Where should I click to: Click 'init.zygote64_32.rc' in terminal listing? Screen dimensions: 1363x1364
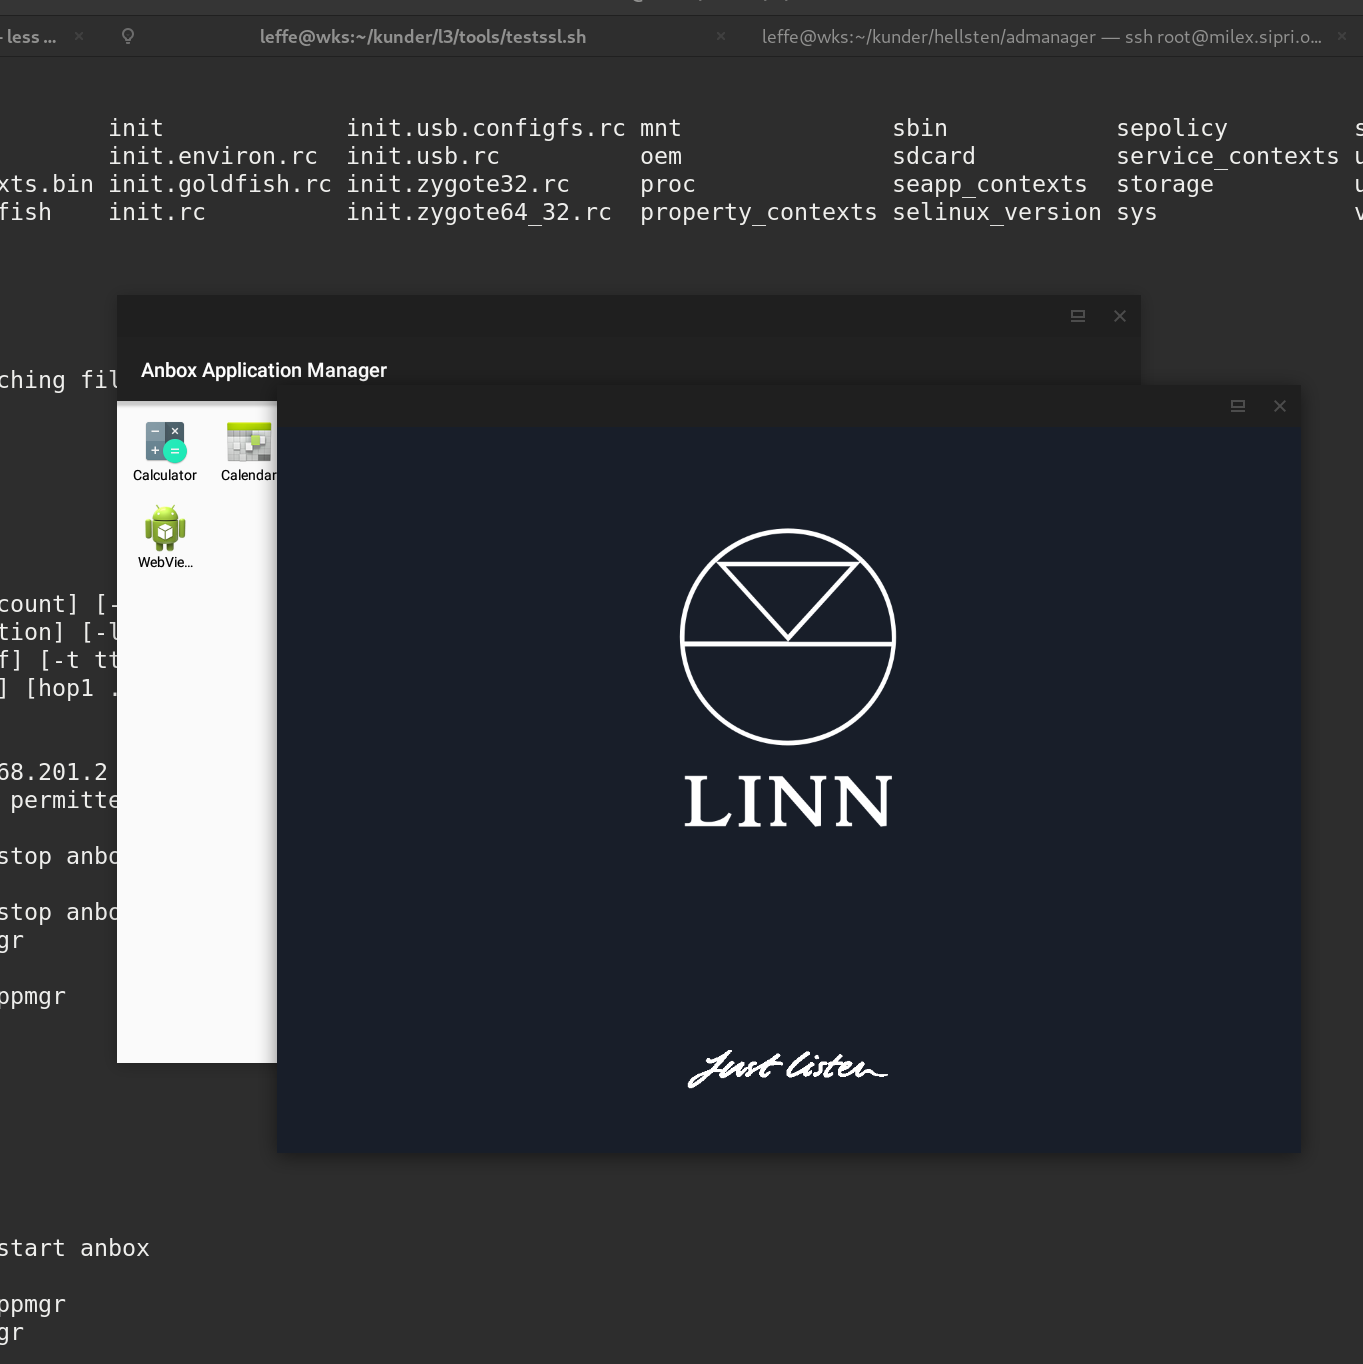click(479, 213)
